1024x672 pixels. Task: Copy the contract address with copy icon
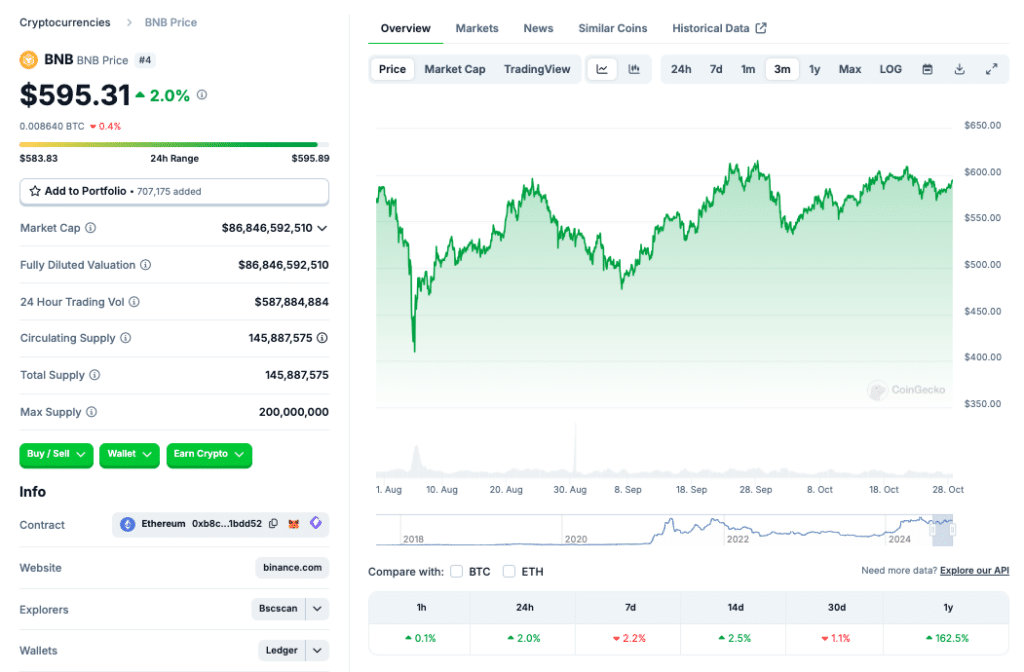274,524
